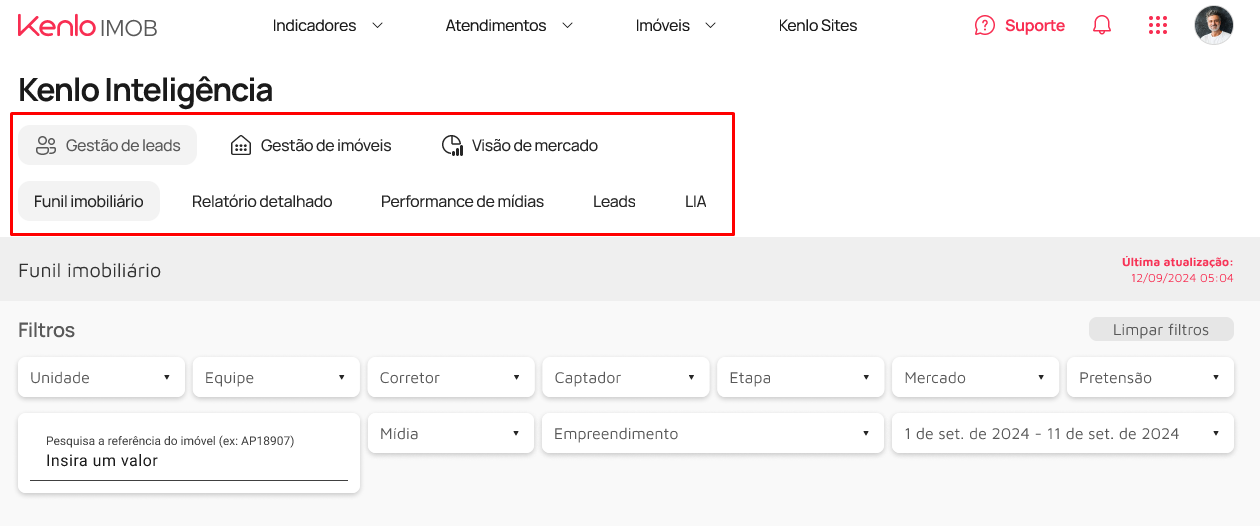Open the date range picker dropdown

point(1063,434)
